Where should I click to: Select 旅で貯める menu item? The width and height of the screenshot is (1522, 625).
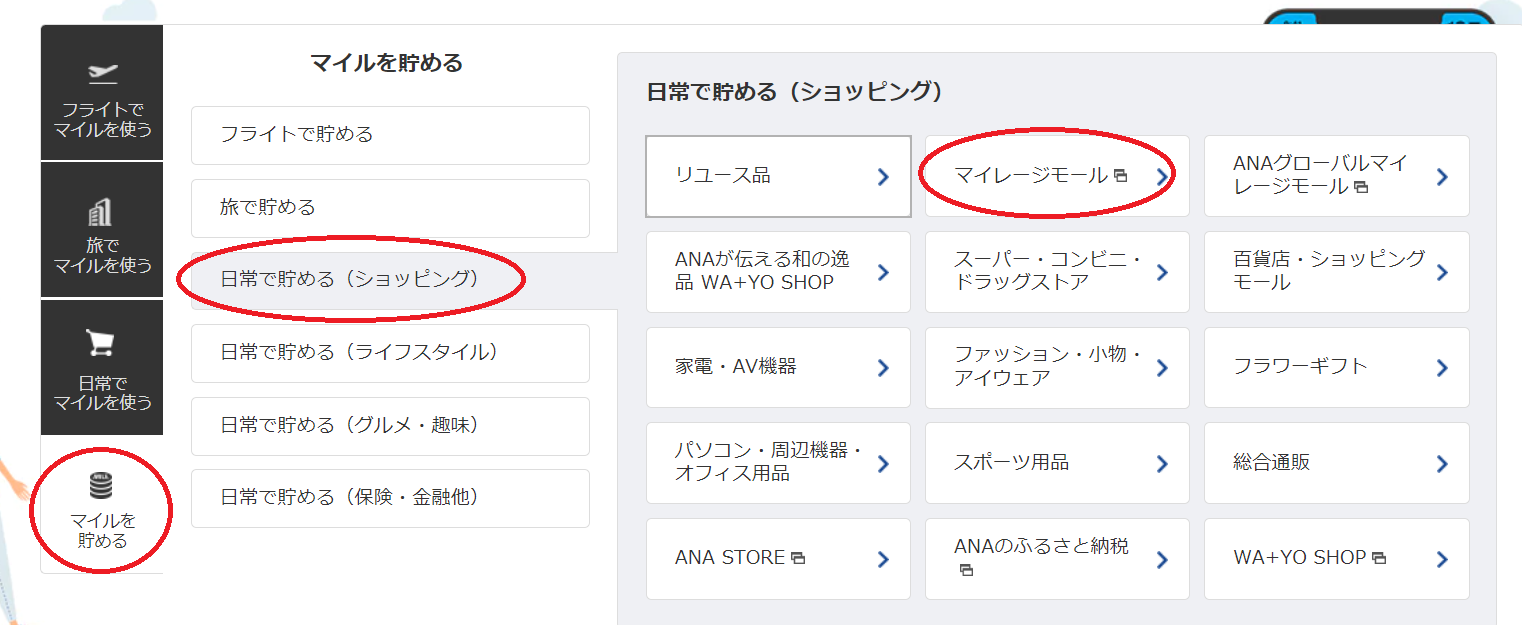click(x=390, y=208)
